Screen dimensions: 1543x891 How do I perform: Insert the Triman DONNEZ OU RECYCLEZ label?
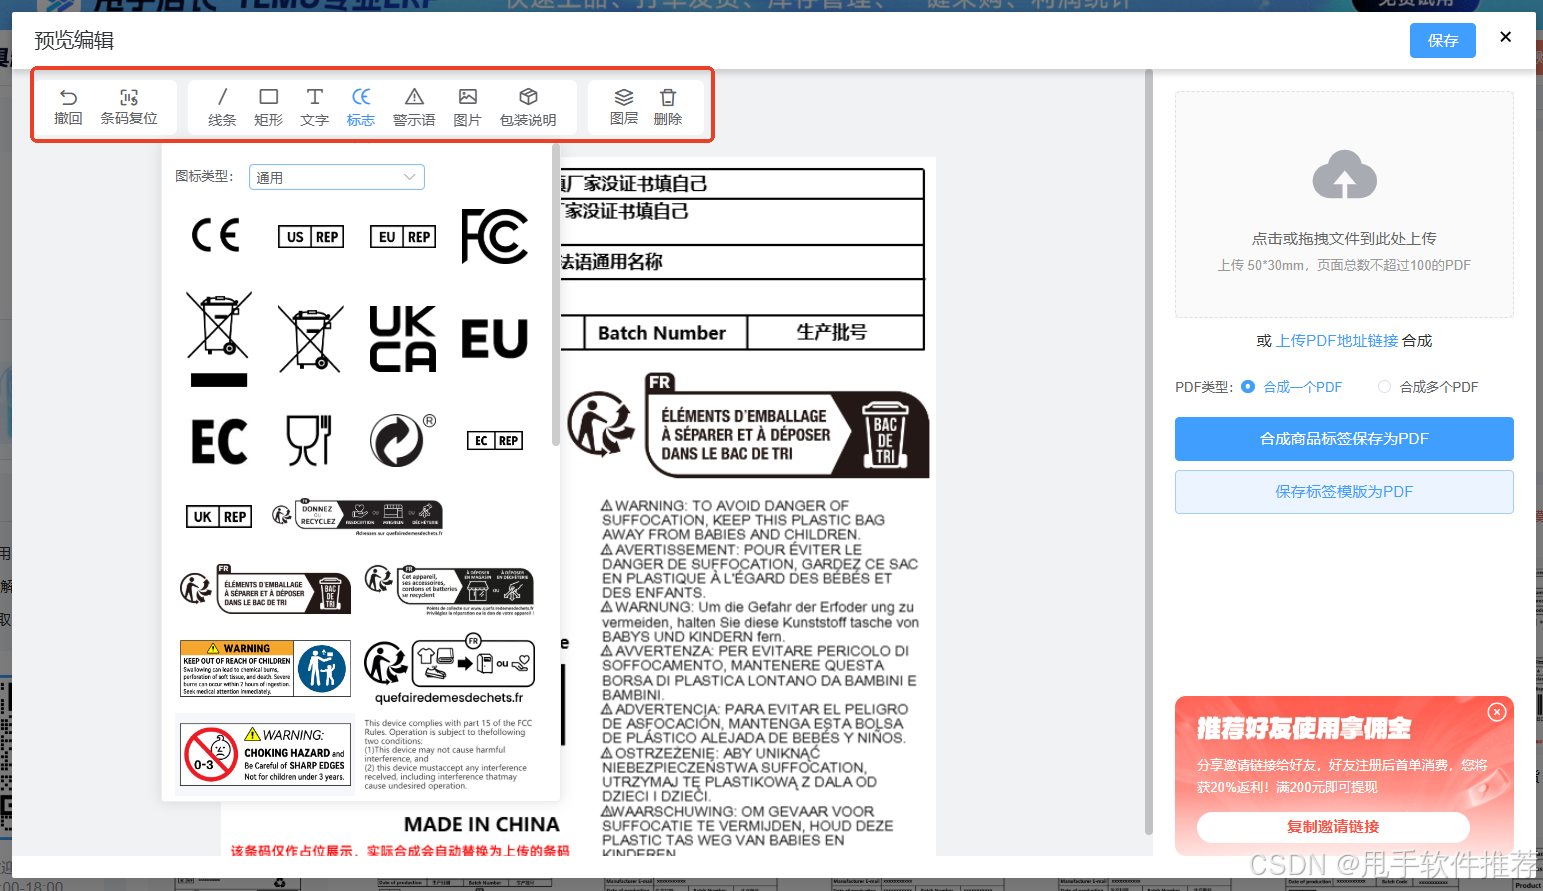(x=357, y=517)
